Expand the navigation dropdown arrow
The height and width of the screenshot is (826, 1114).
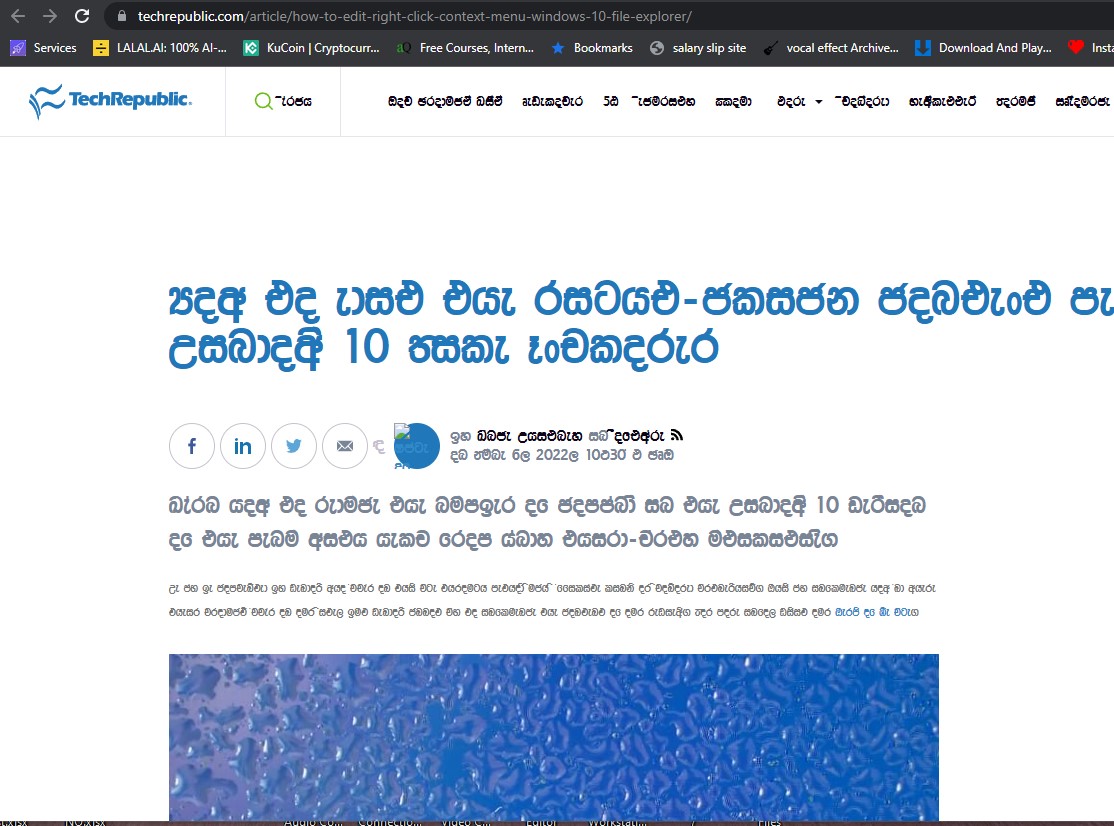click(818, 102)
